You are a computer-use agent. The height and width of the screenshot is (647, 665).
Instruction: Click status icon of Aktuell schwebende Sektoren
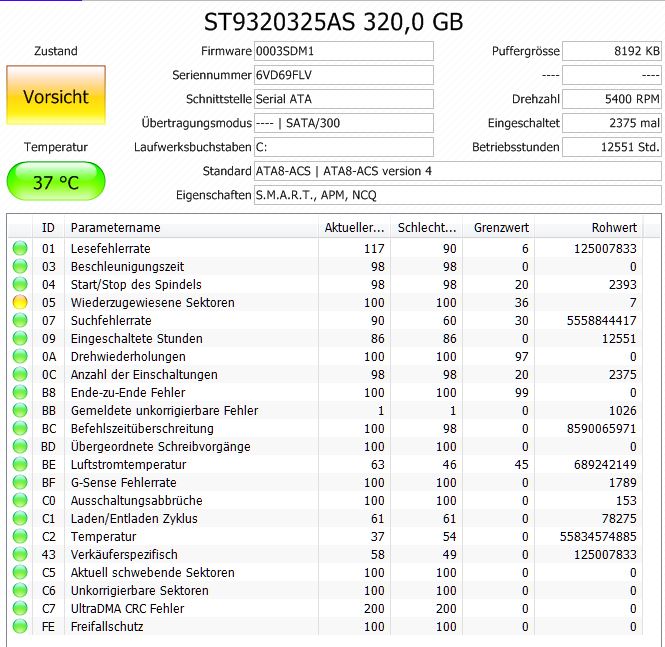(x=20, y=573)
